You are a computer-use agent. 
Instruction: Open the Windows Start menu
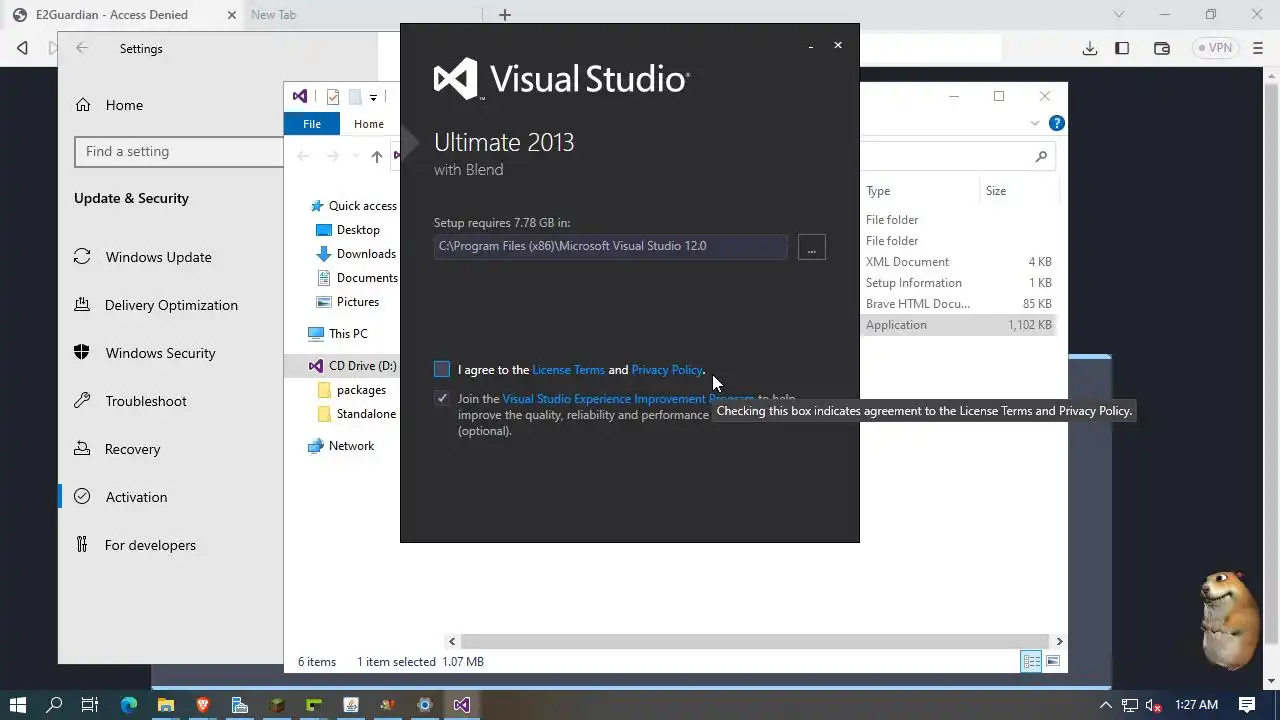18,705
